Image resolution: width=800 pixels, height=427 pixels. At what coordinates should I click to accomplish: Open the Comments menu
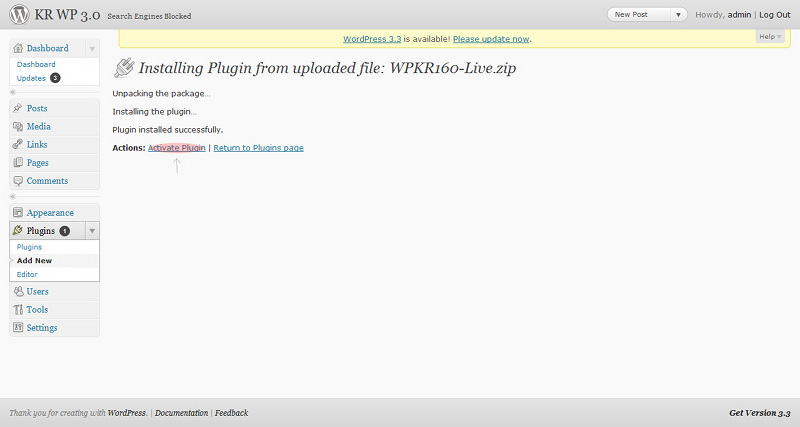coord(47,181)
